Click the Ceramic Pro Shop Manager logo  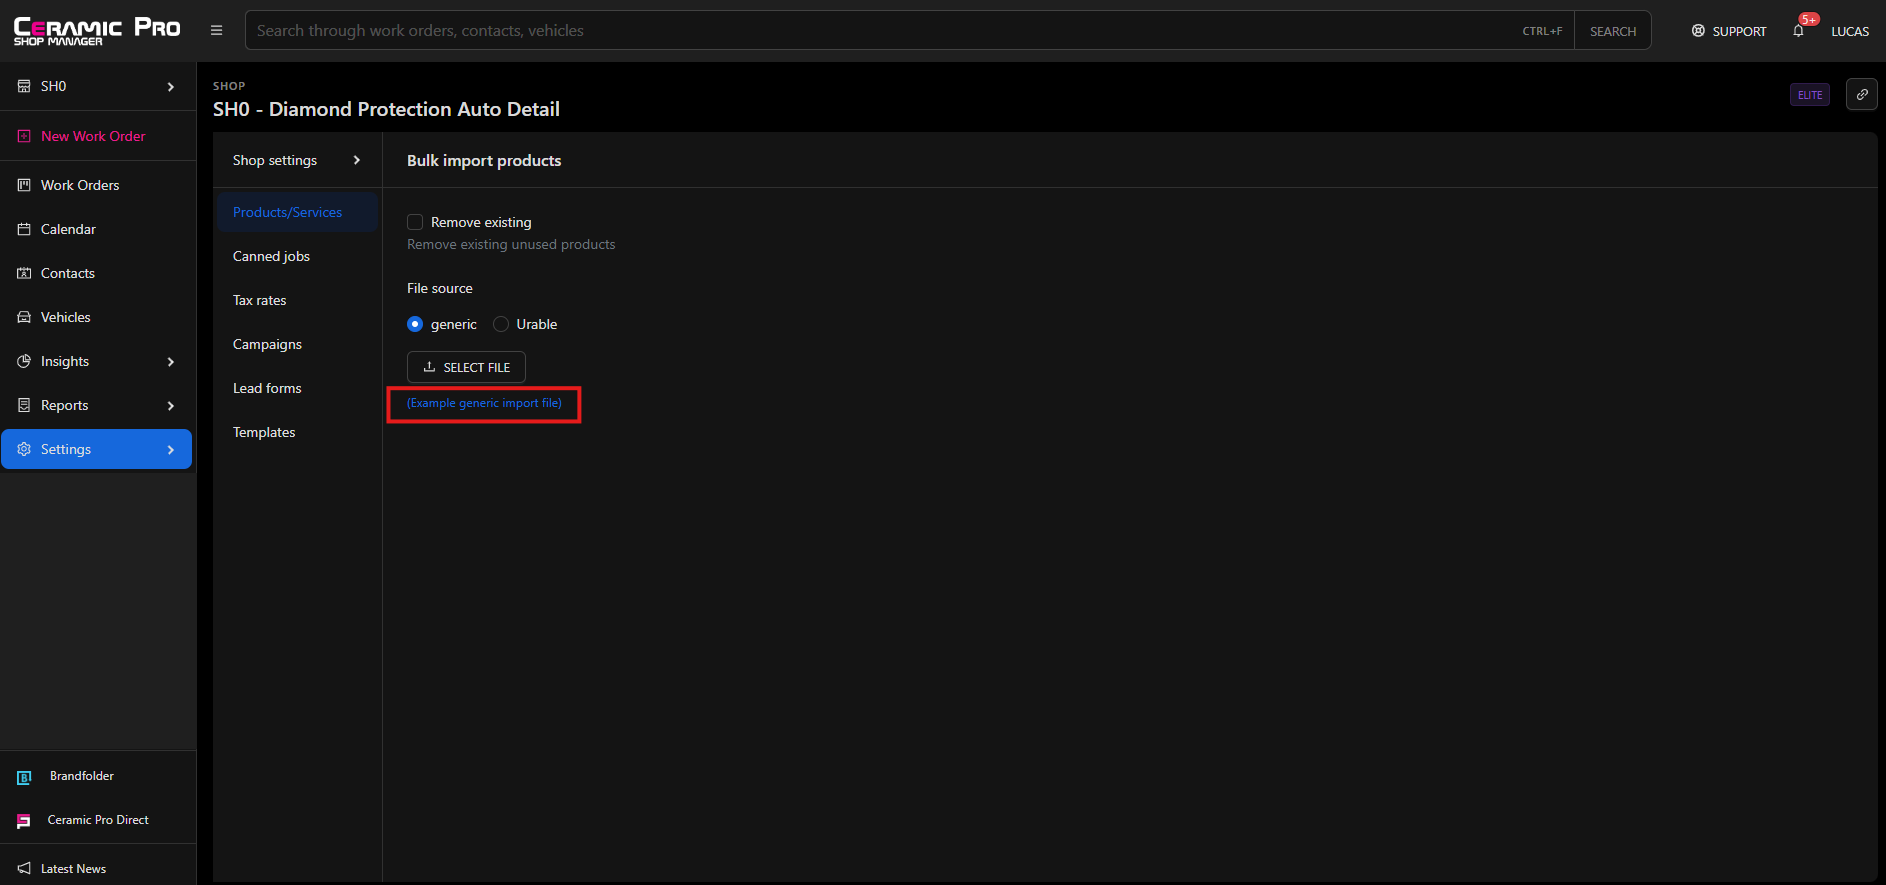coord(97,31)
